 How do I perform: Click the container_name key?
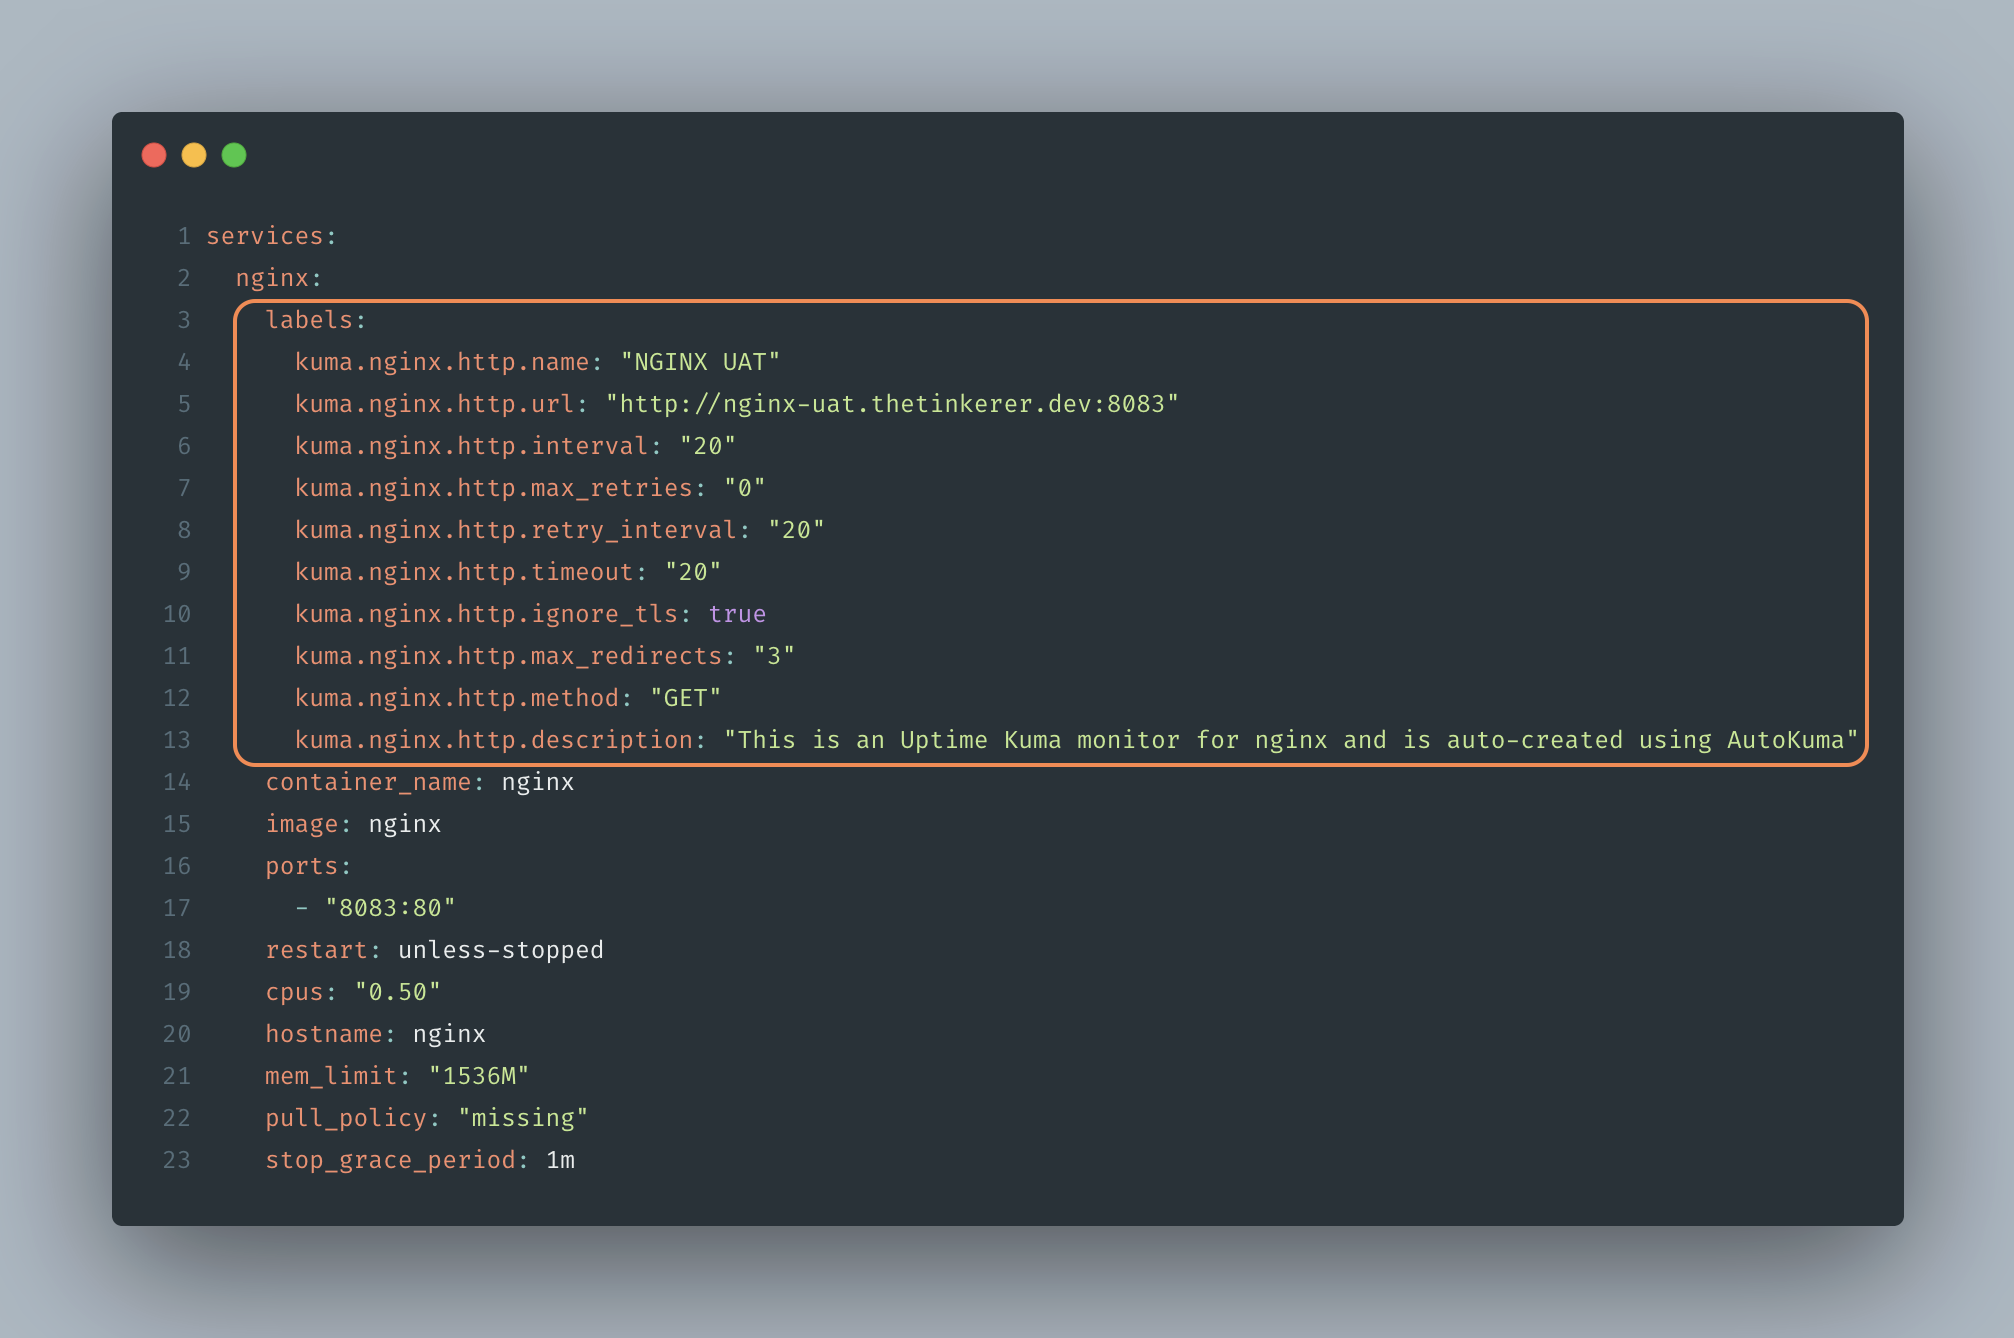tap(368, 782)
